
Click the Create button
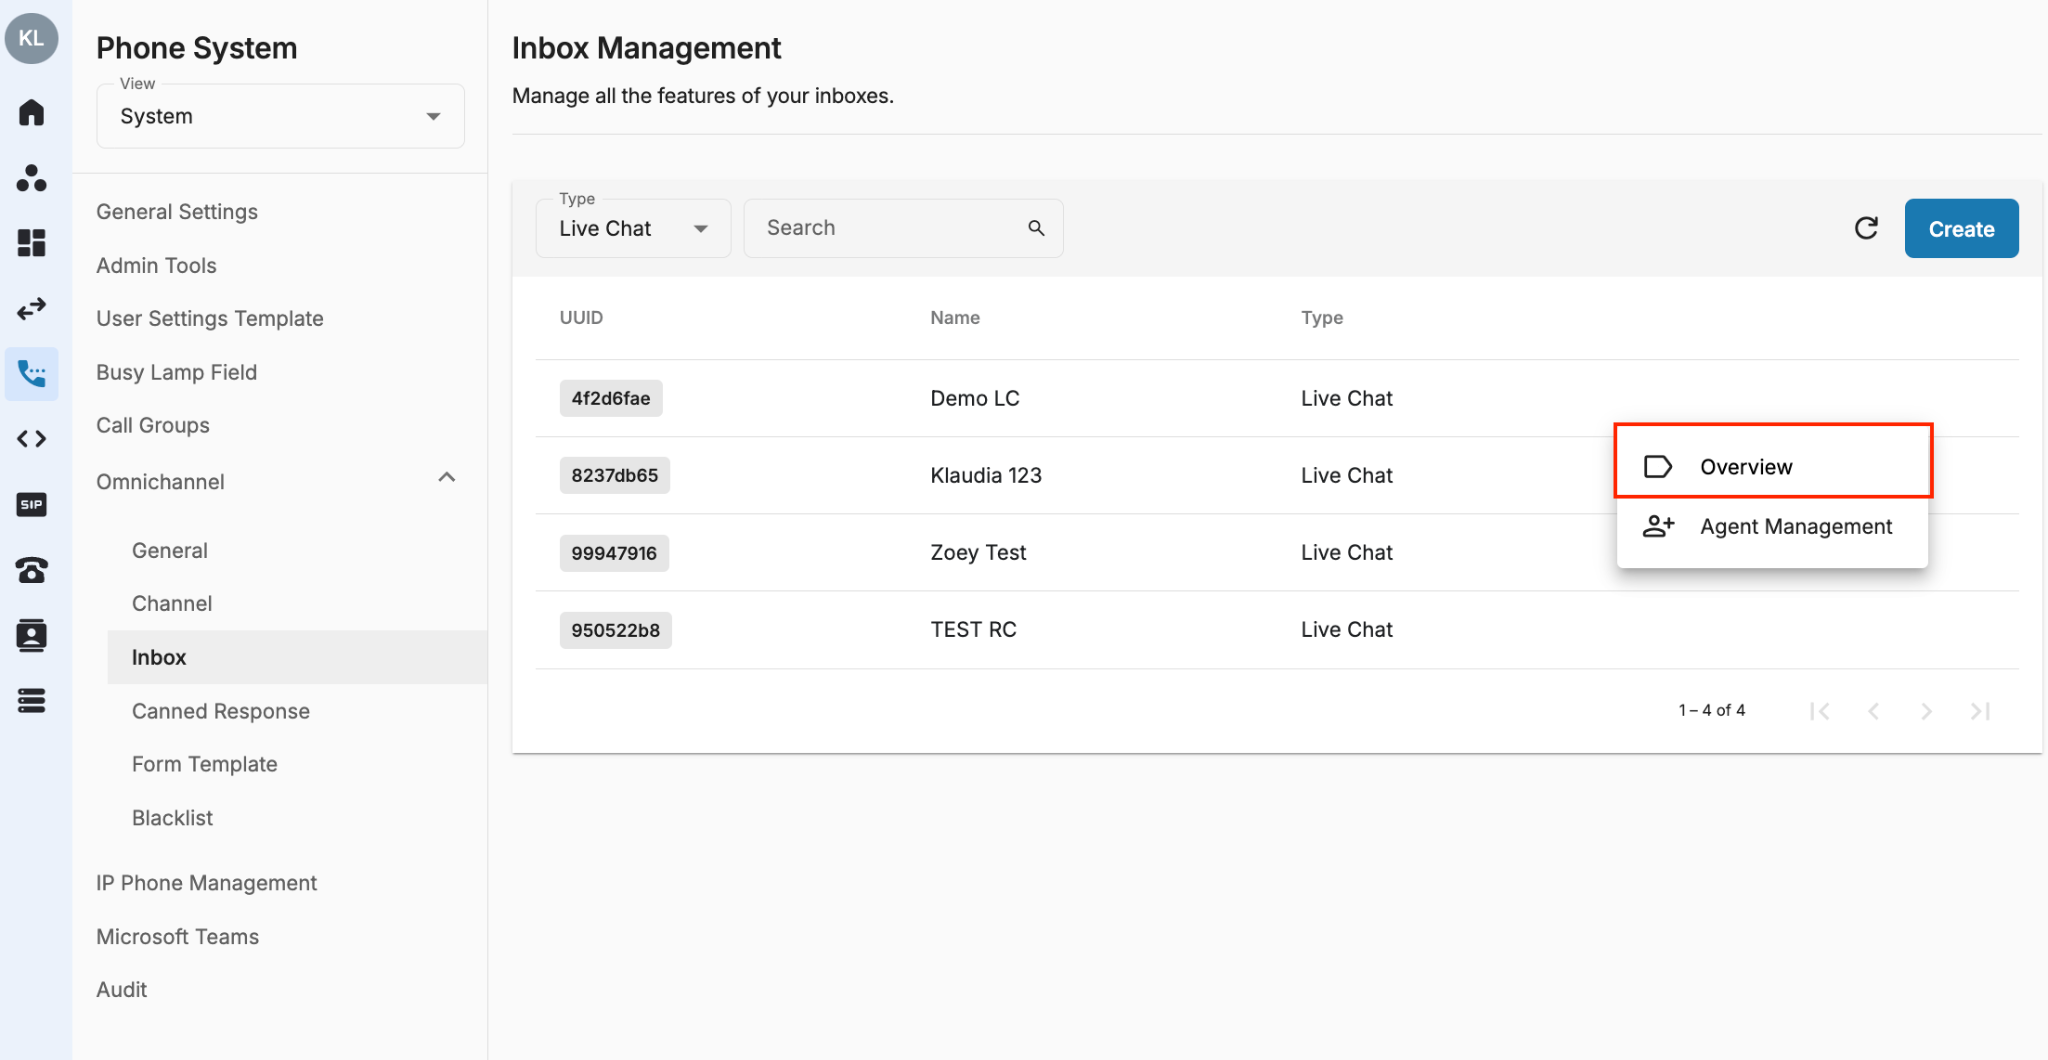[x=1961, y=228]
